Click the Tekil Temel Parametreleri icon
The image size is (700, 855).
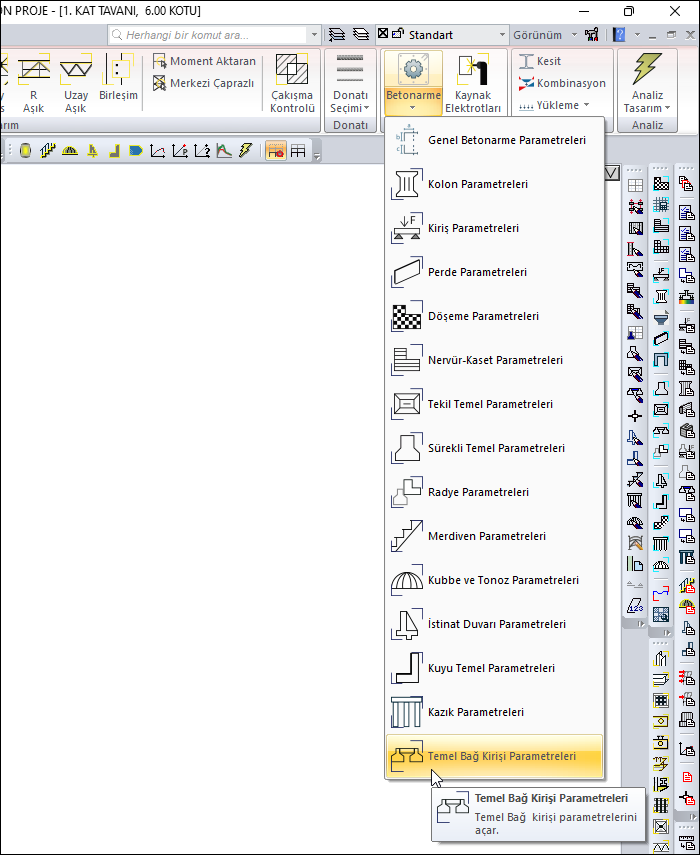tap(406, 405)
